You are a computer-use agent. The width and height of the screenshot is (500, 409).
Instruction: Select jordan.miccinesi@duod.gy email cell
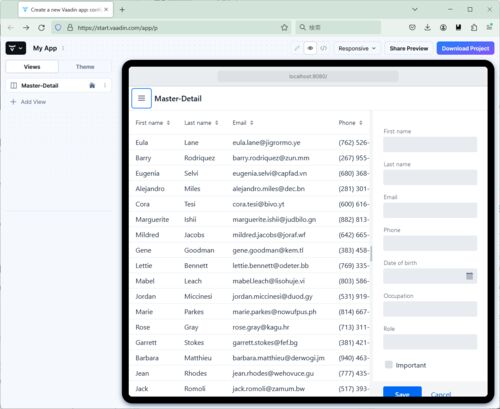click(272, 296)
